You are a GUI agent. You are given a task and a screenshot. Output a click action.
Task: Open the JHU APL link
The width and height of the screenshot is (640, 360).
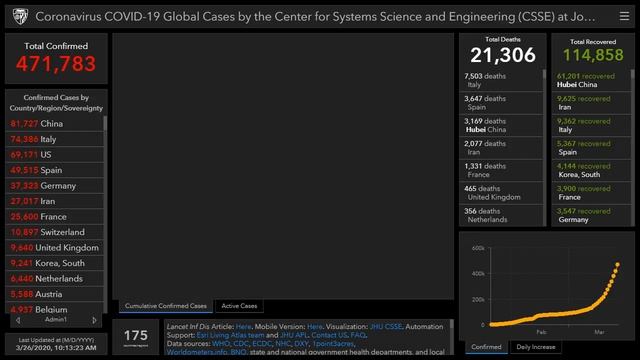[293, 335]
